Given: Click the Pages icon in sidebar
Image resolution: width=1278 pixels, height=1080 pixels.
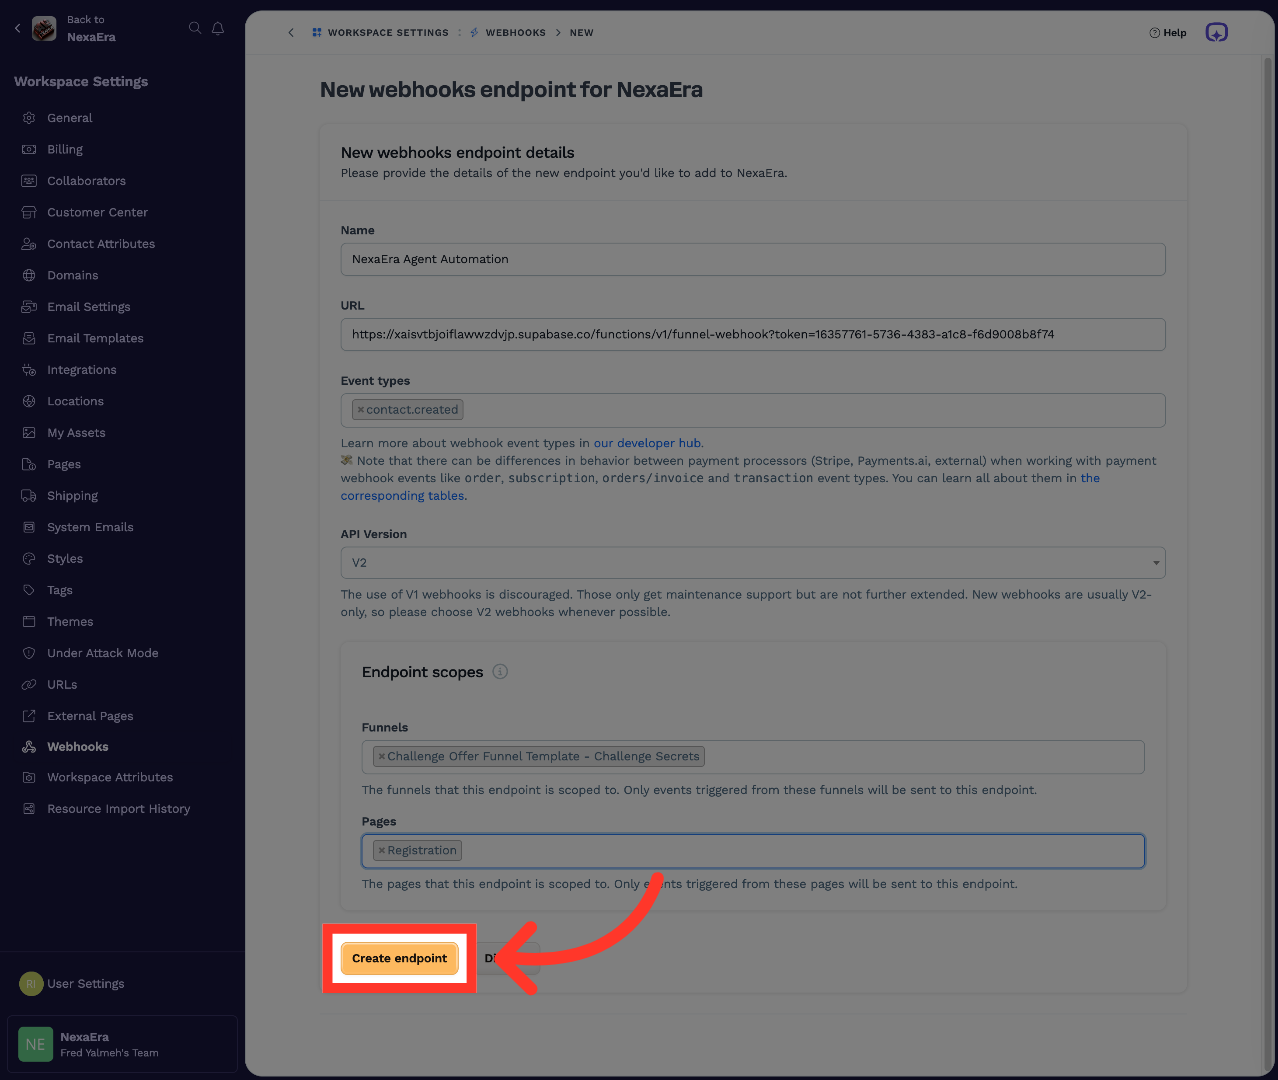Looking at the screenshot, I should [x=29, y=464].
